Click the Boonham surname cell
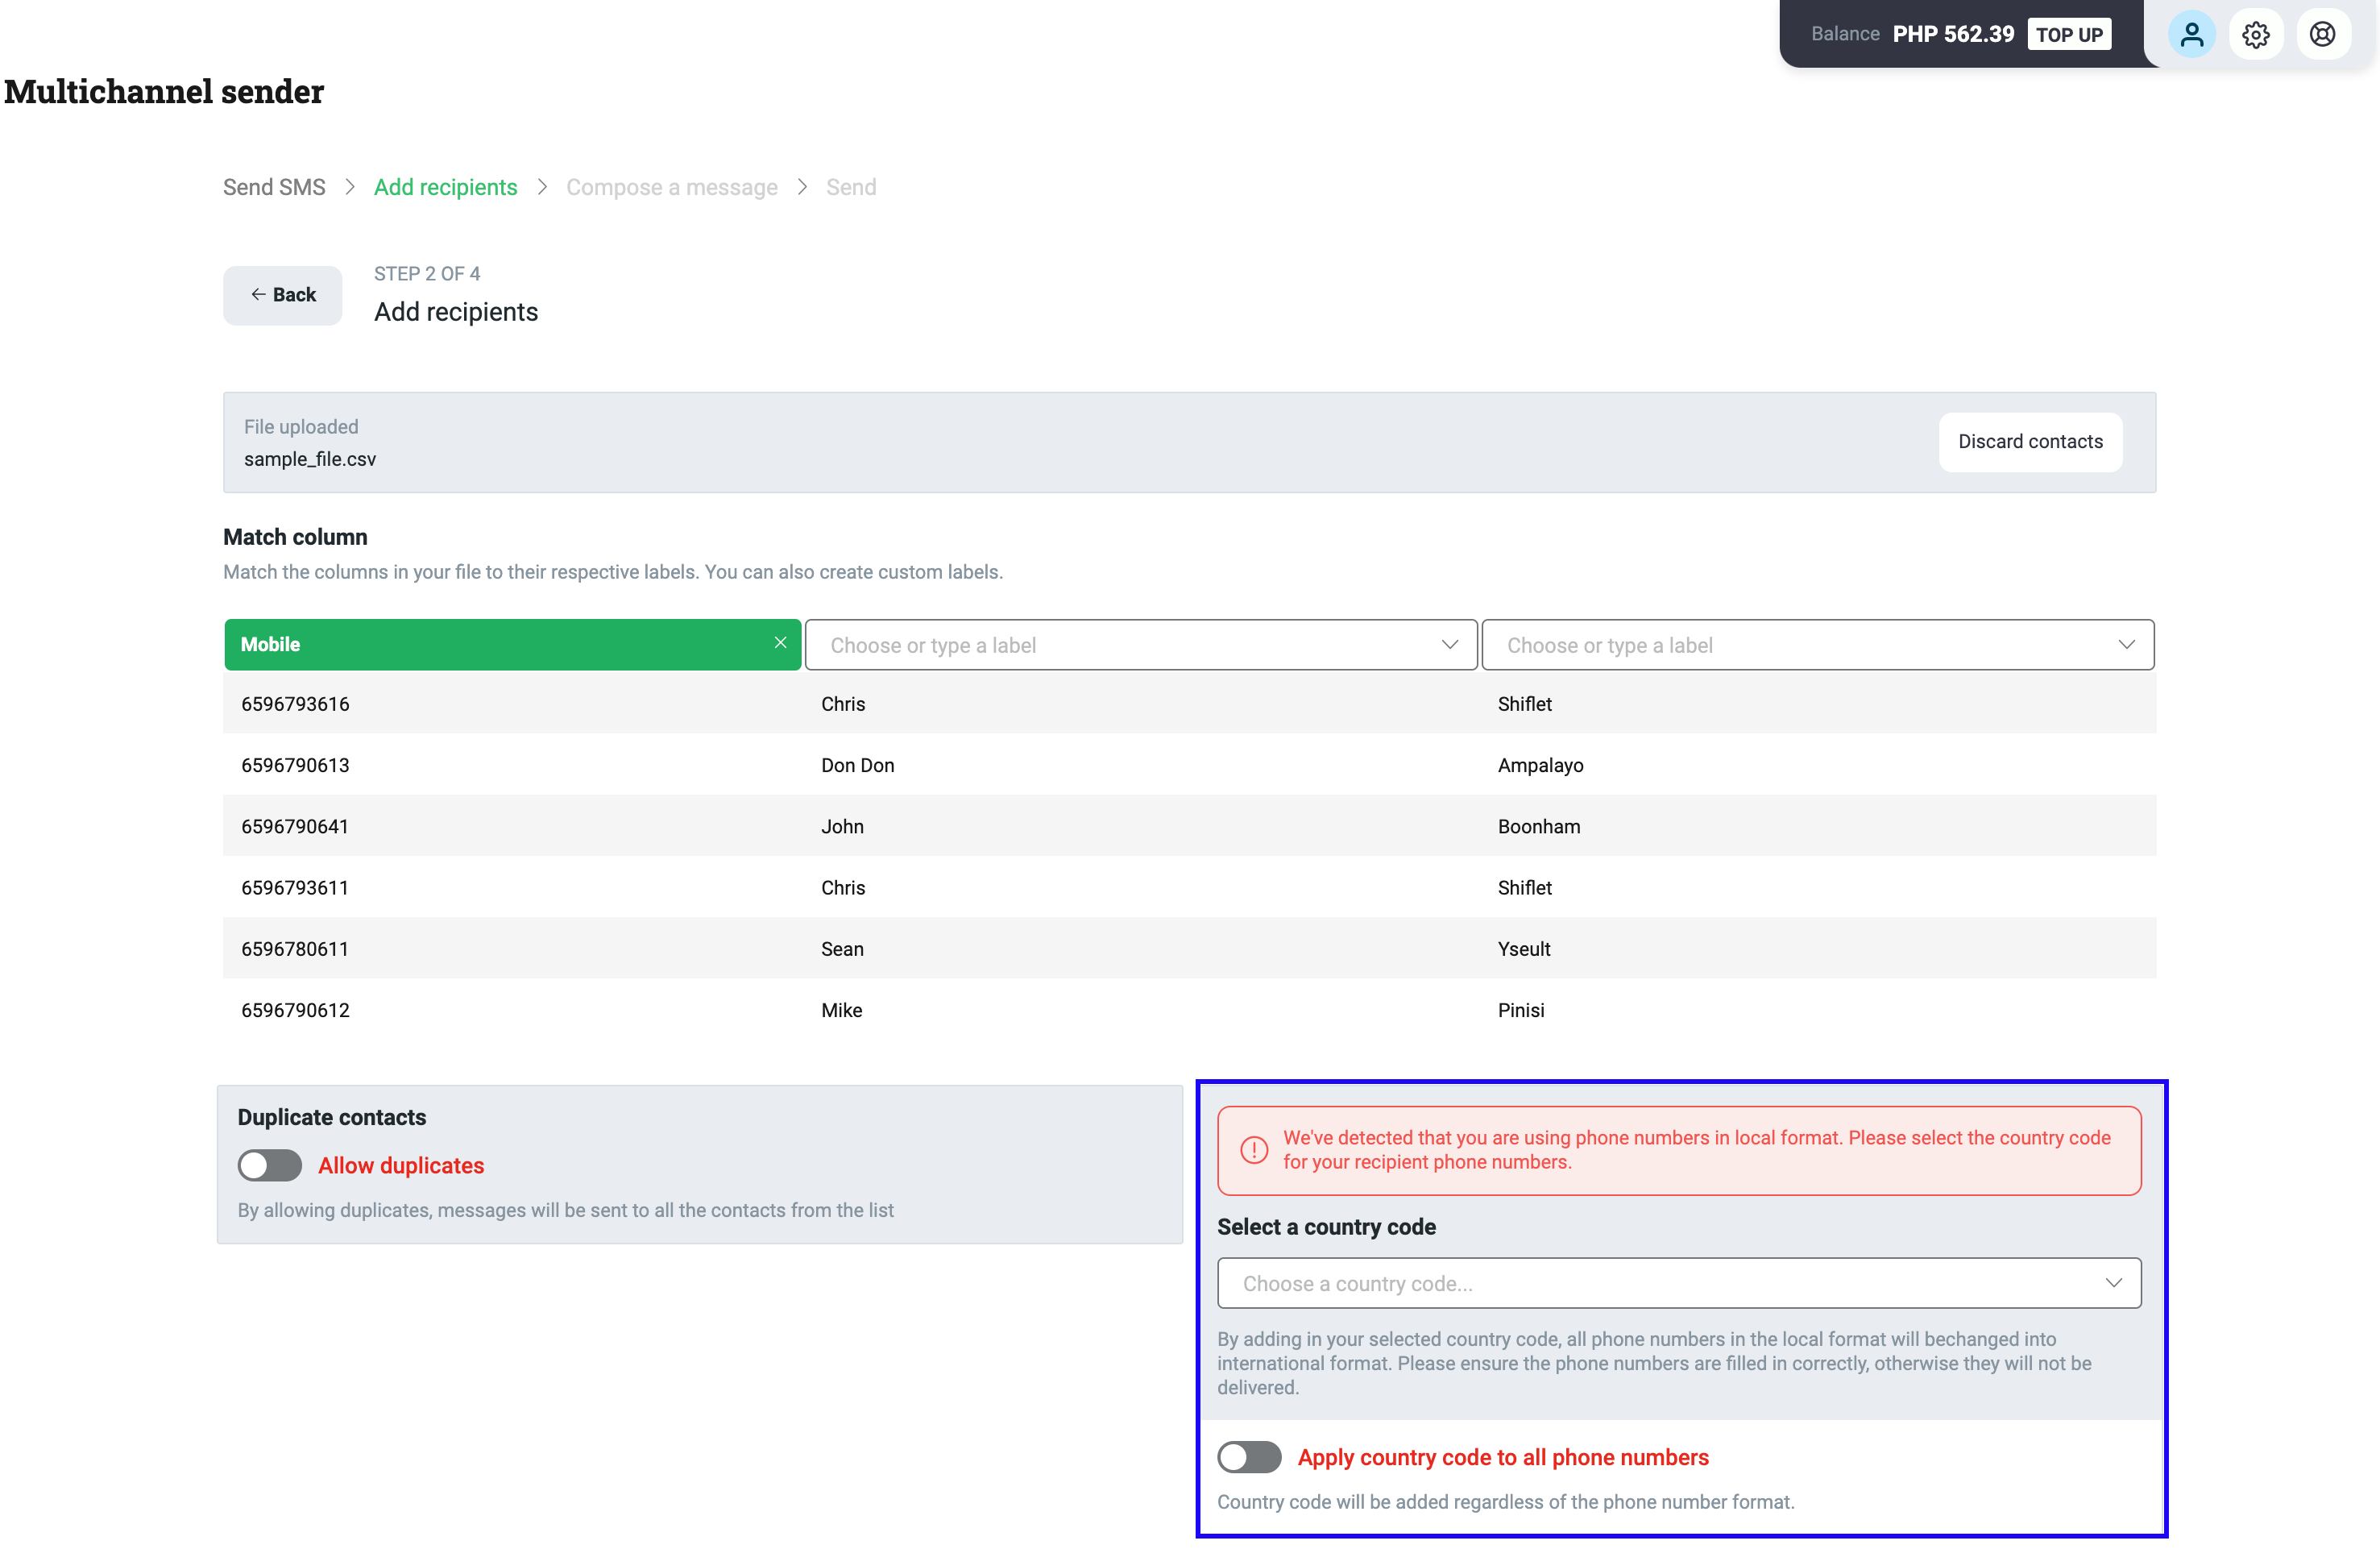Viewport: 2380px width, 1549px height. [x=1539, y=826]
